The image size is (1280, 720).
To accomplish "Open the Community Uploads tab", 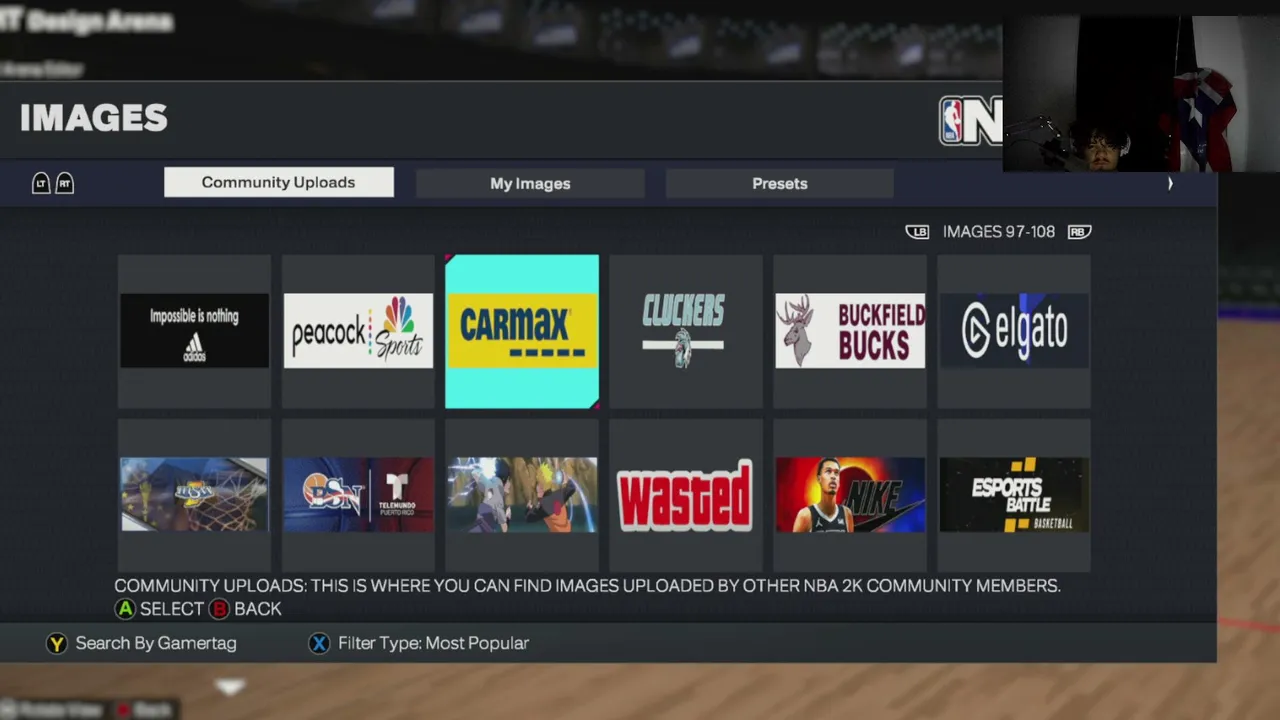I will coord(279,182).
